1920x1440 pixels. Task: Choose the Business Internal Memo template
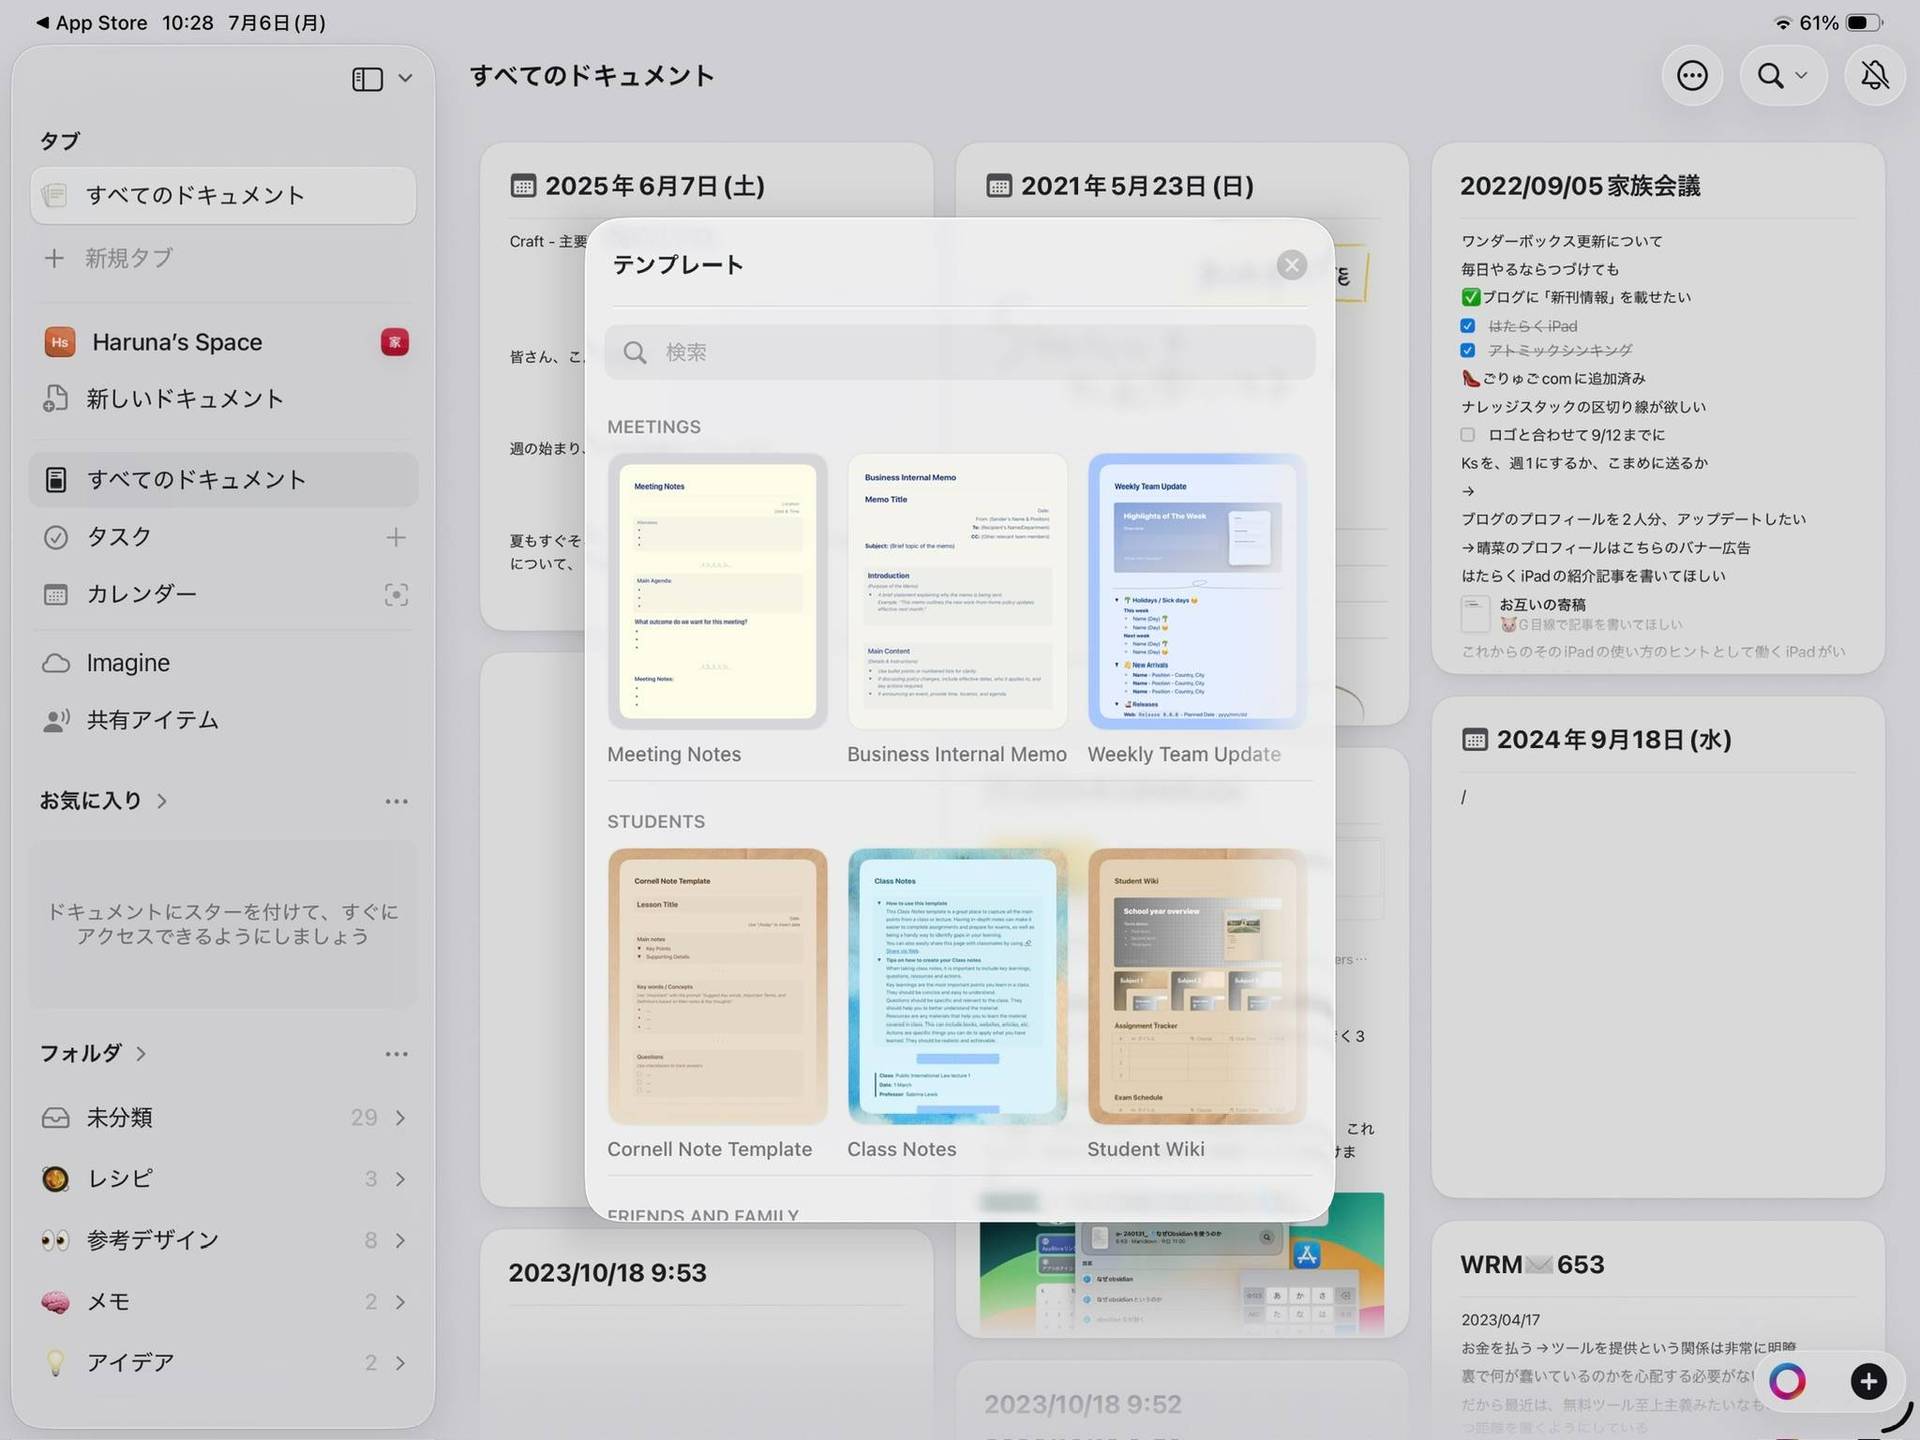[x=957, y=592]
